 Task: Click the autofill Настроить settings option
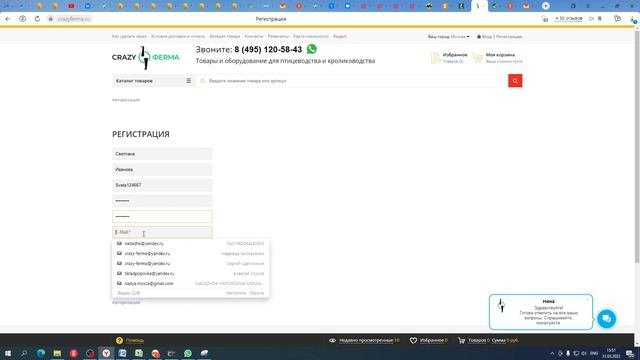pyautogui.click(x=236, y=293)
